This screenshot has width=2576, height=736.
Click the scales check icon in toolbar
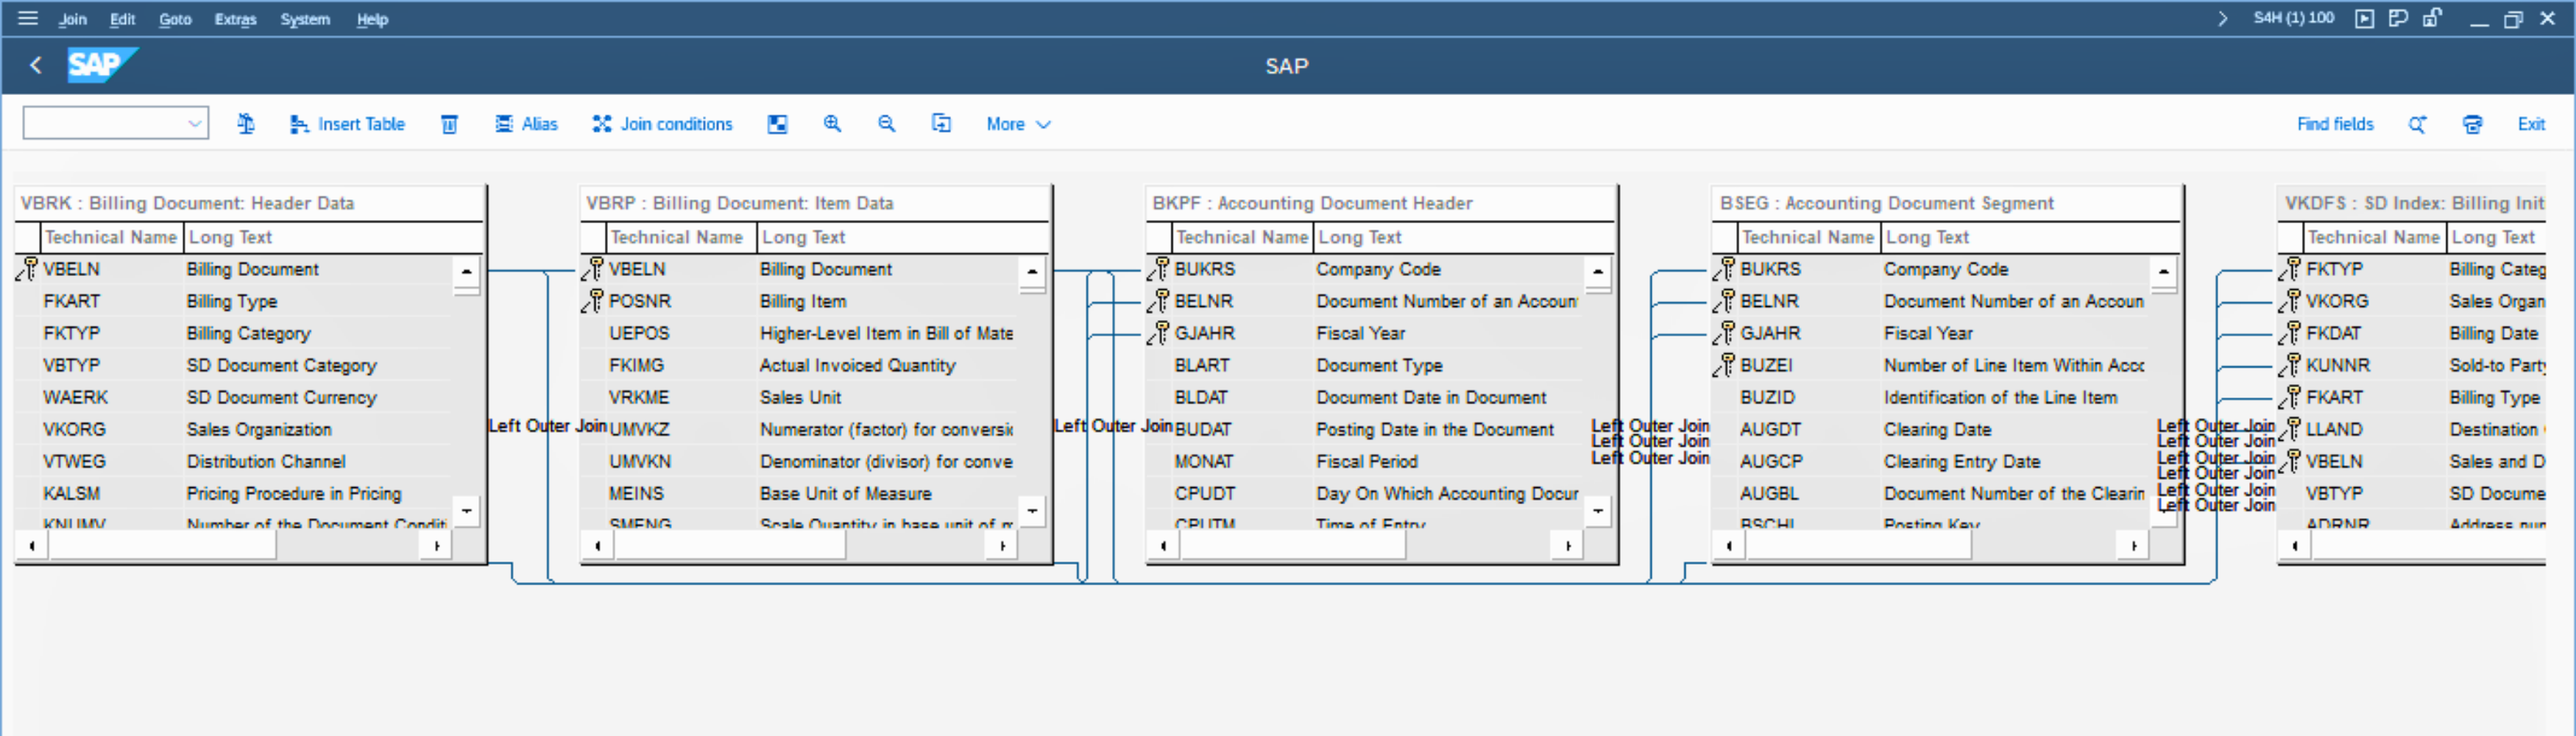(x=245, y=124)
